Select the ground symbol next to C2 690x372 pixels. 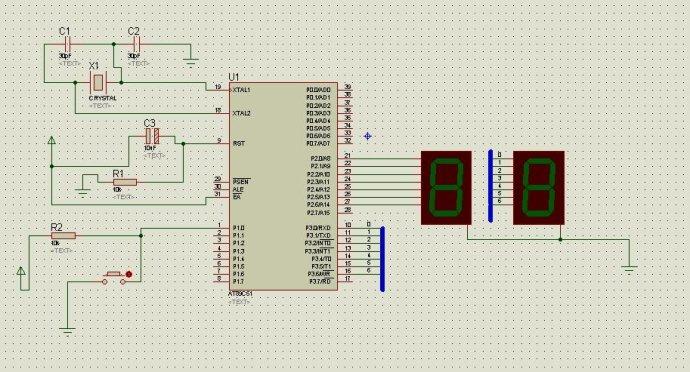coord(191,61)
